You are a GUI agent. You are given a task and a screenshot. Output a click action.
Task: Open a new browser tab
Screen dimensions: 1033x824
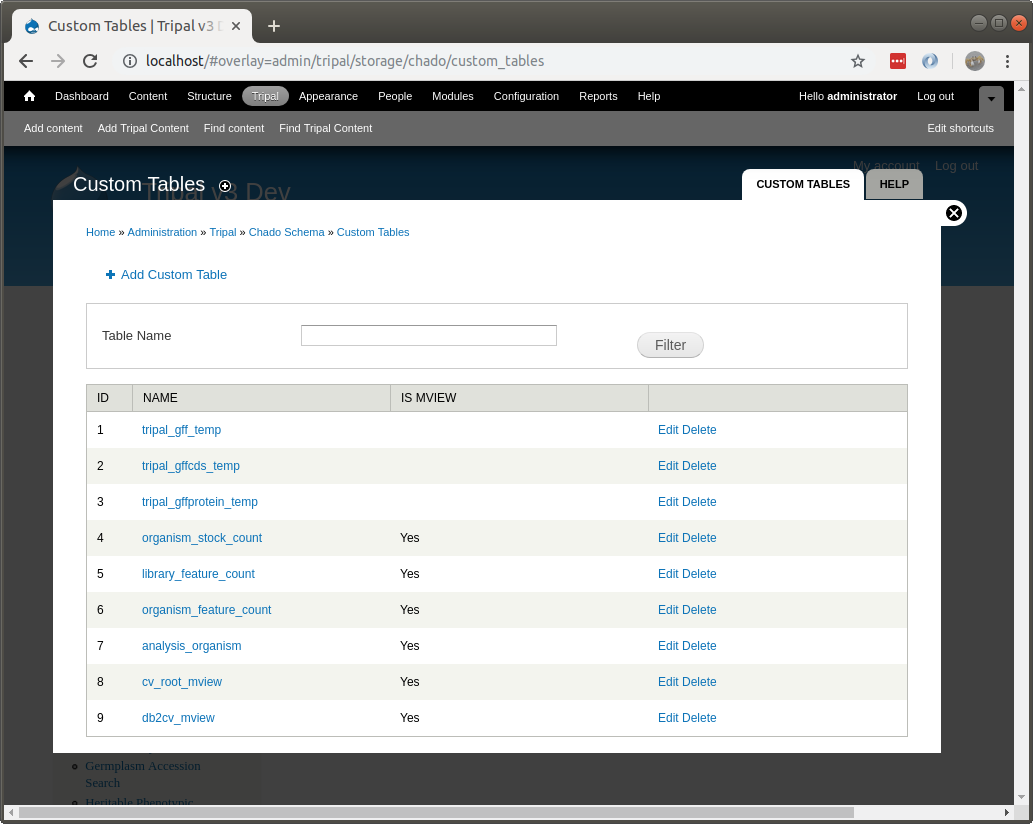274,26
